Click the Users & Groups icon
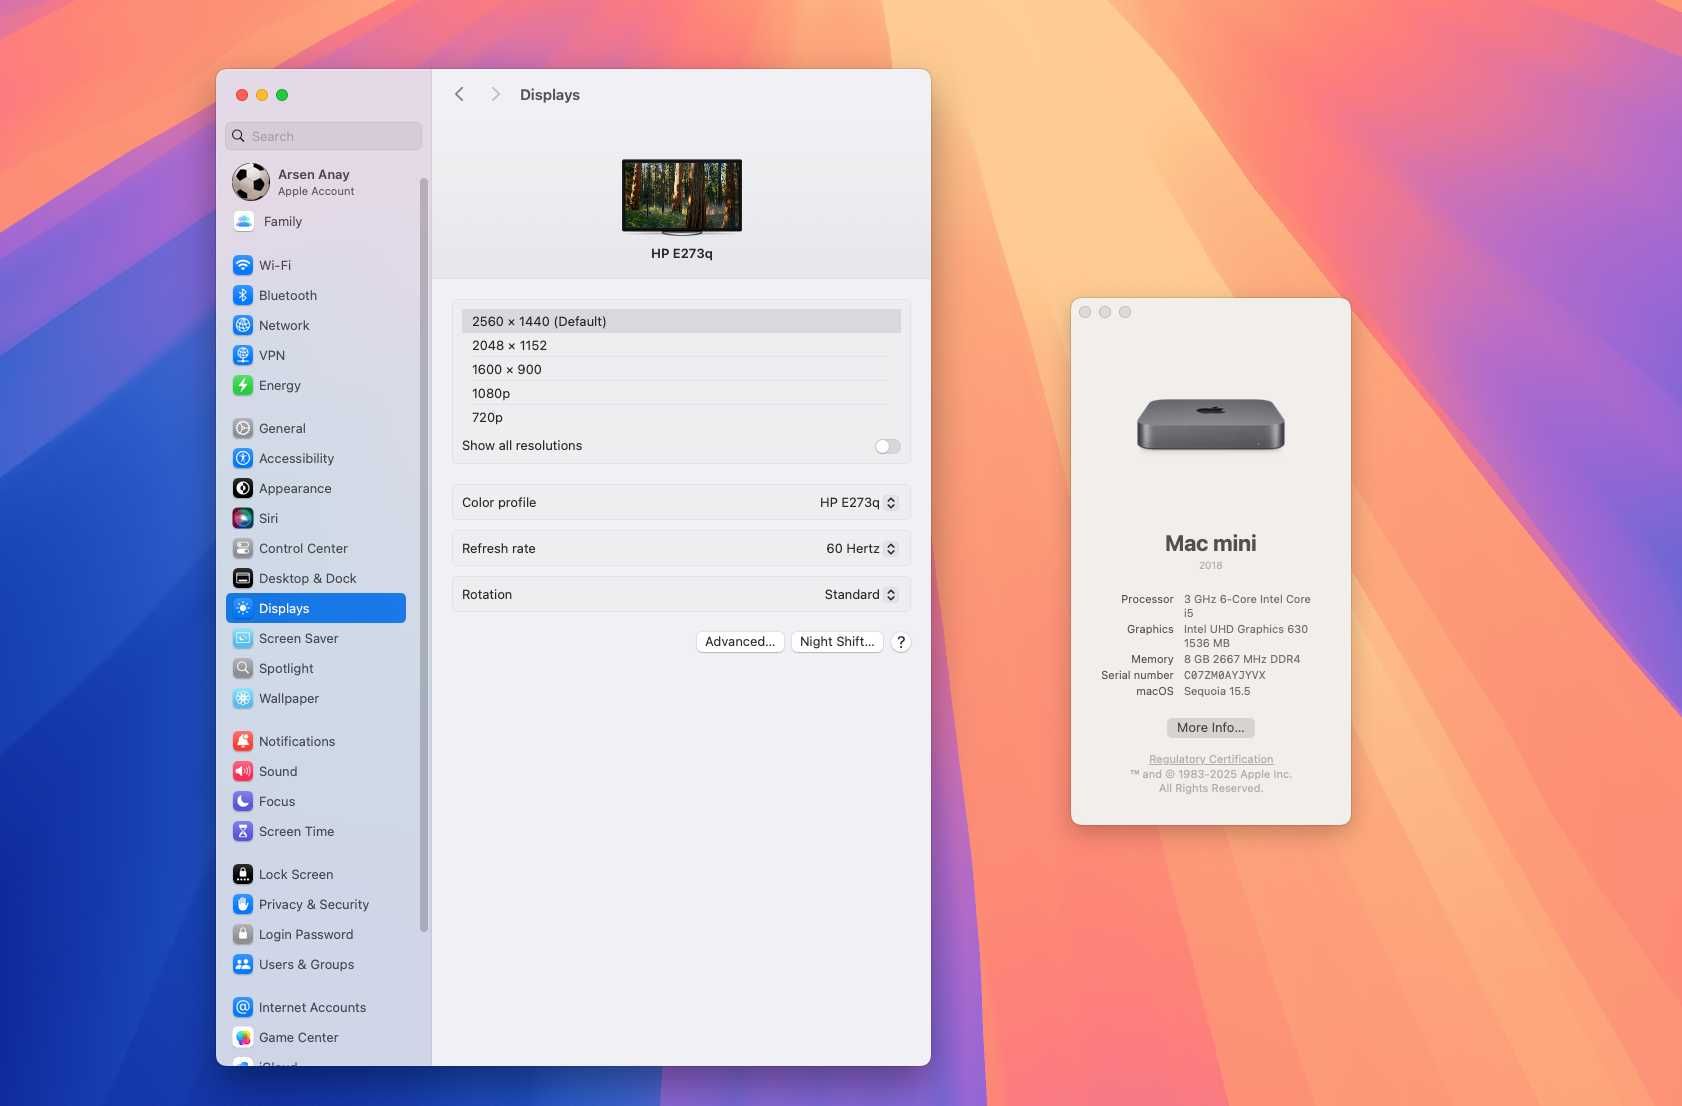This screenshot has height=1106, width=1682. coord(243,964)
